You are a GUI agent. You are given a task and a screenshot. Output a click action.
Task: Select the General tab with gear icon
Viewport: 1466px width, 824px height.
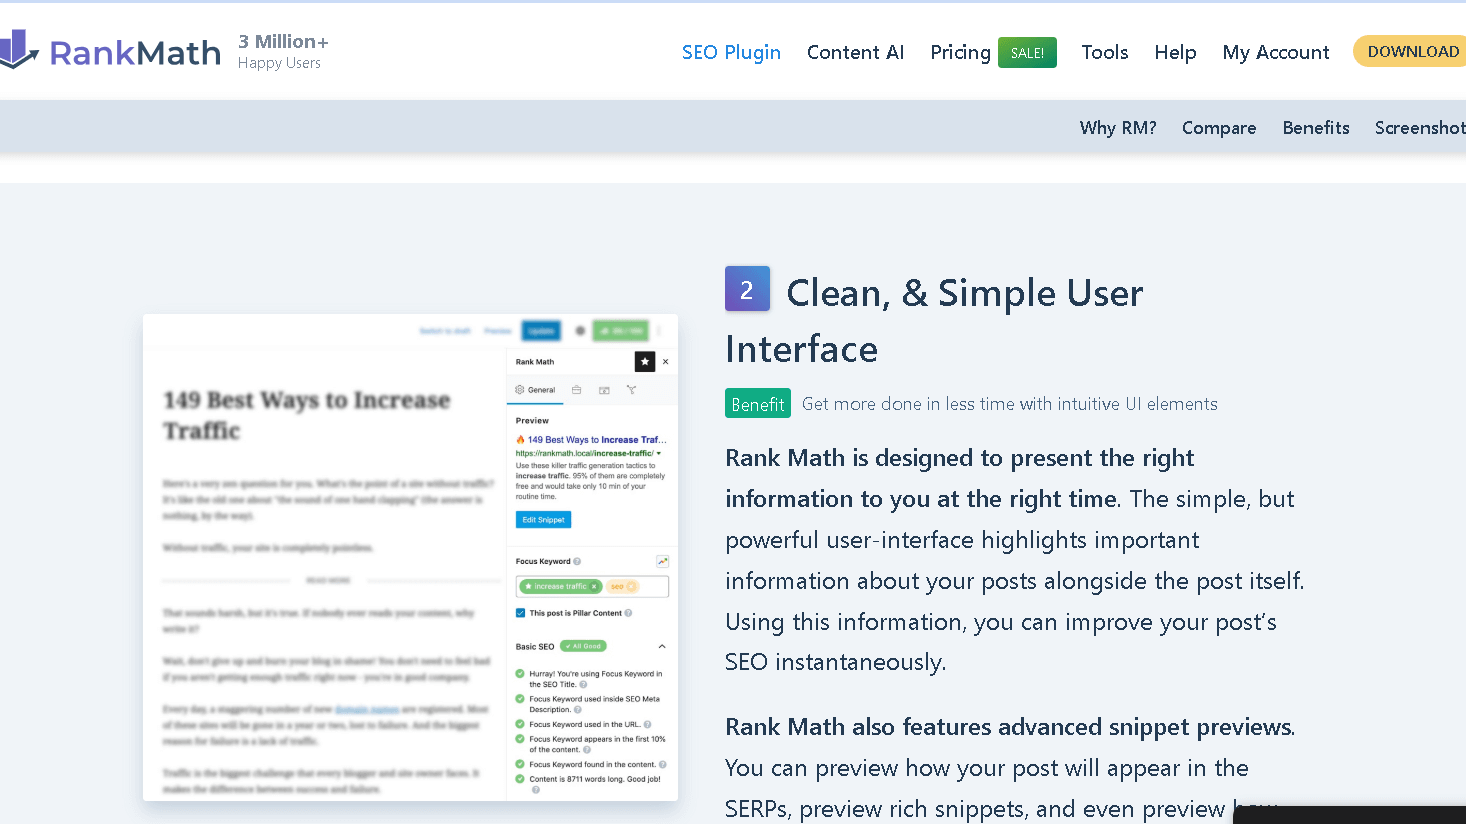point(535,390)
